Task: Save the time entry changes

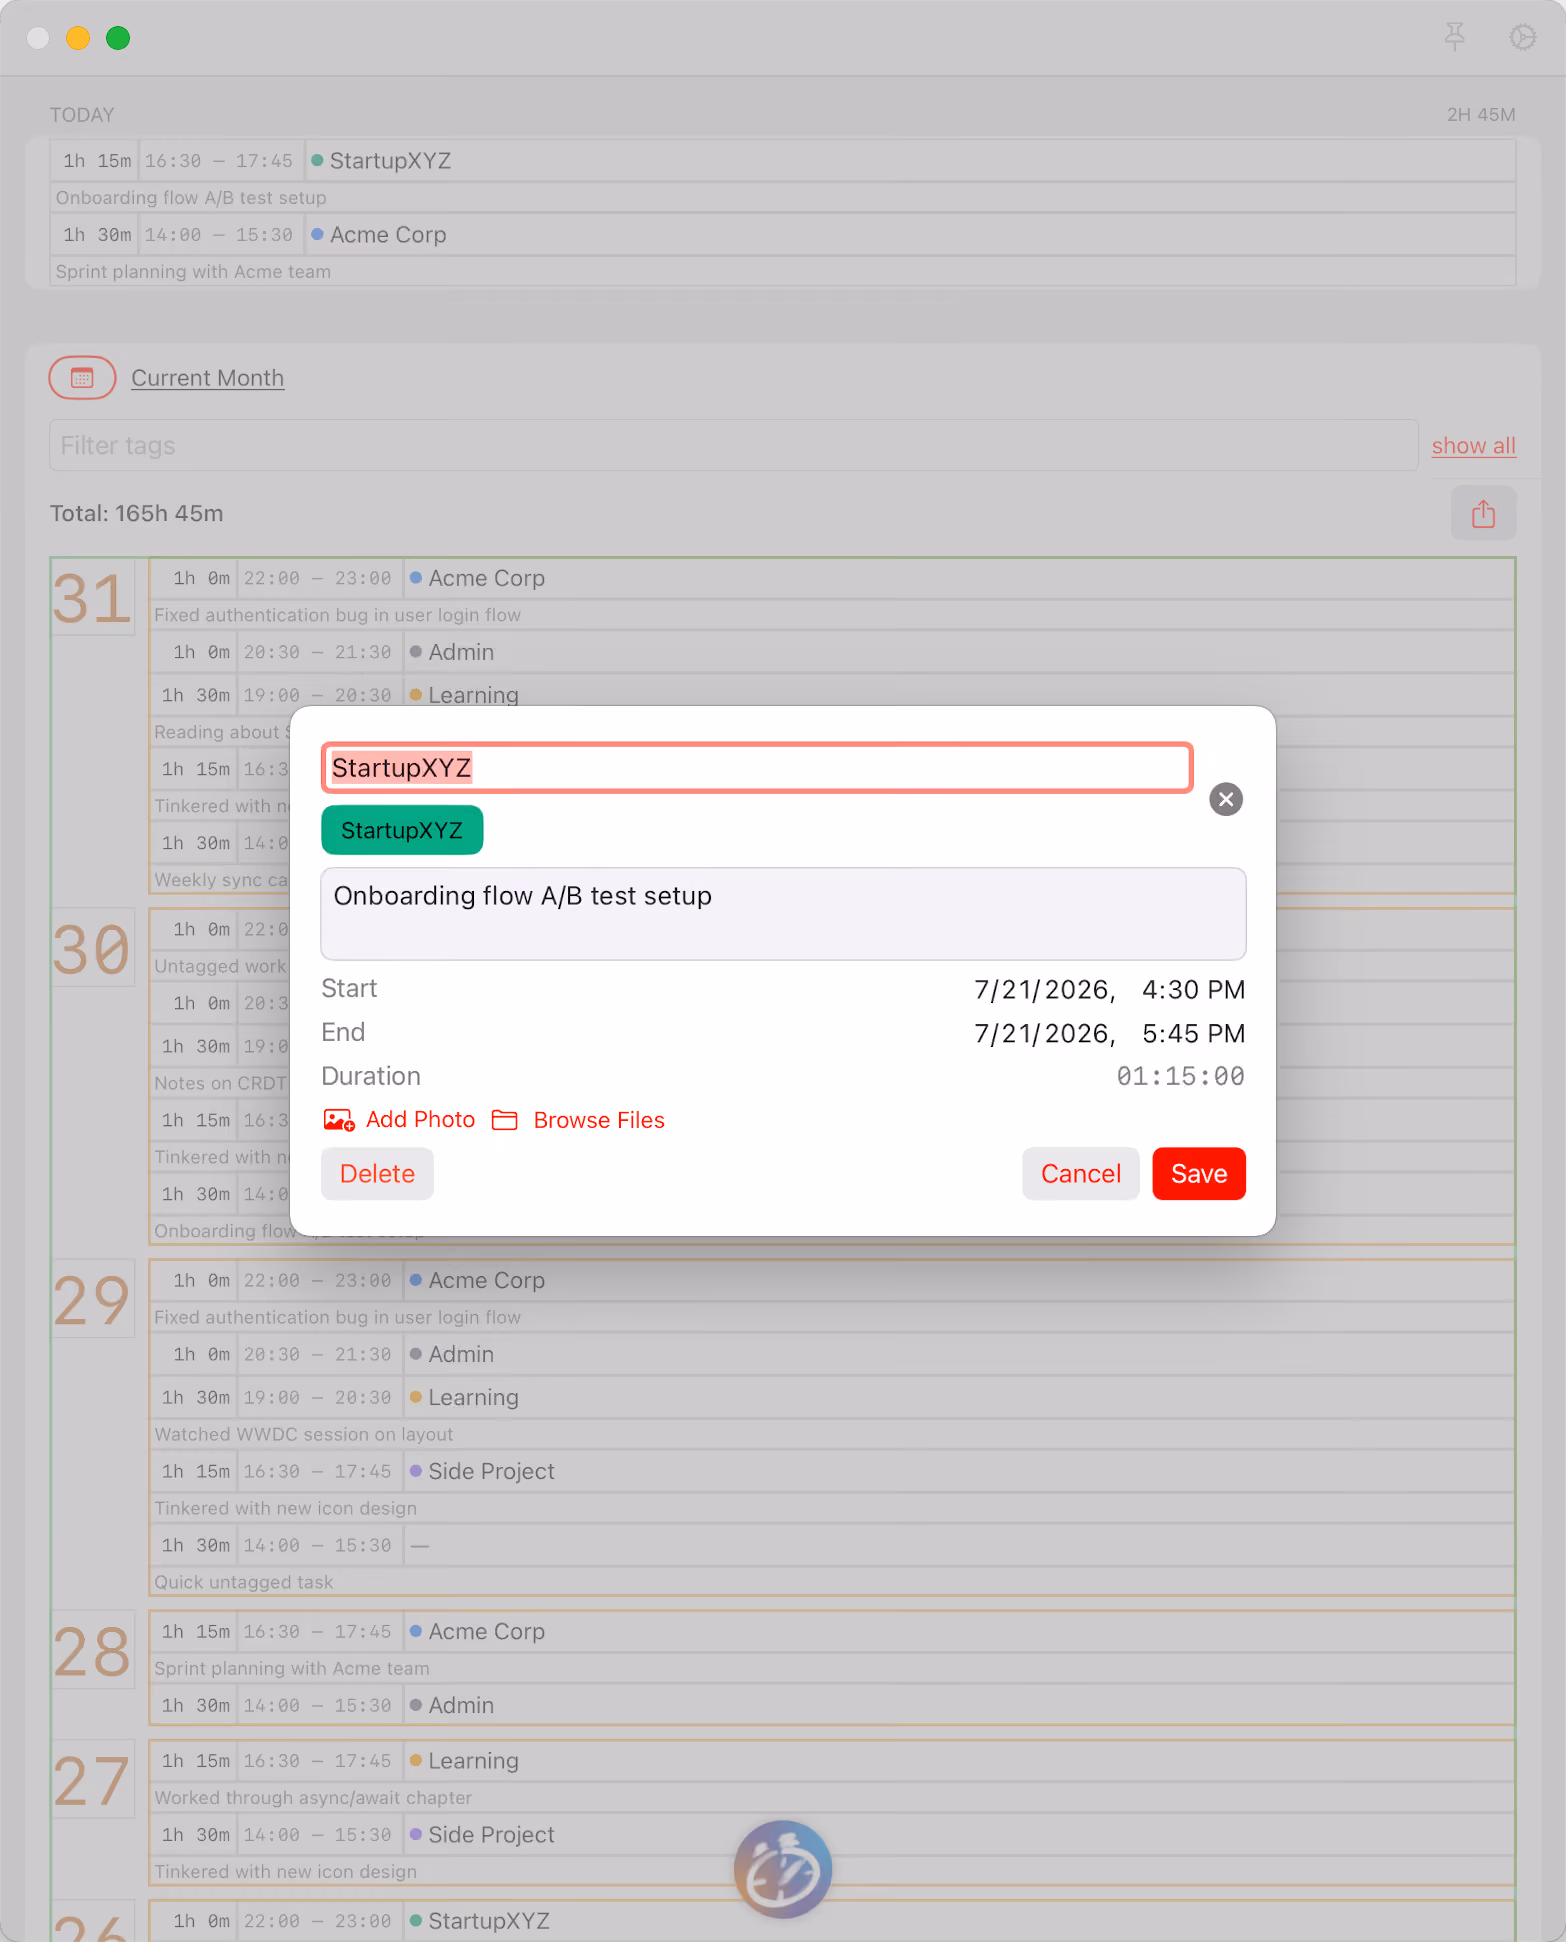Action: 1199,1174
